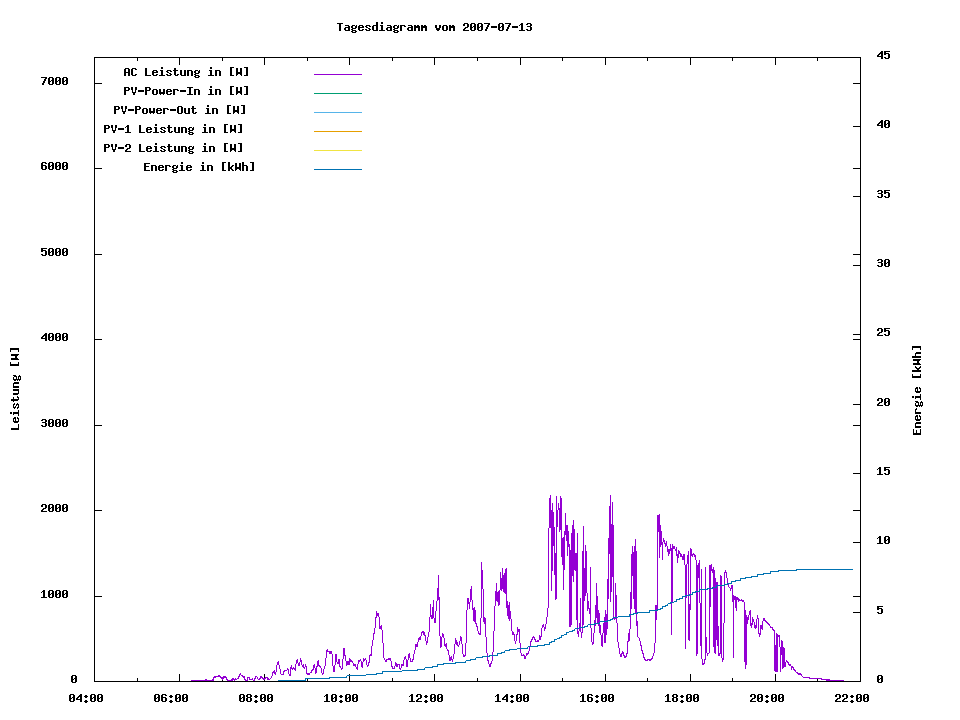The height and width of the screenshot is (720, 960).
Task: Click the 18:00 time axis label
Action: coord(682,698)
